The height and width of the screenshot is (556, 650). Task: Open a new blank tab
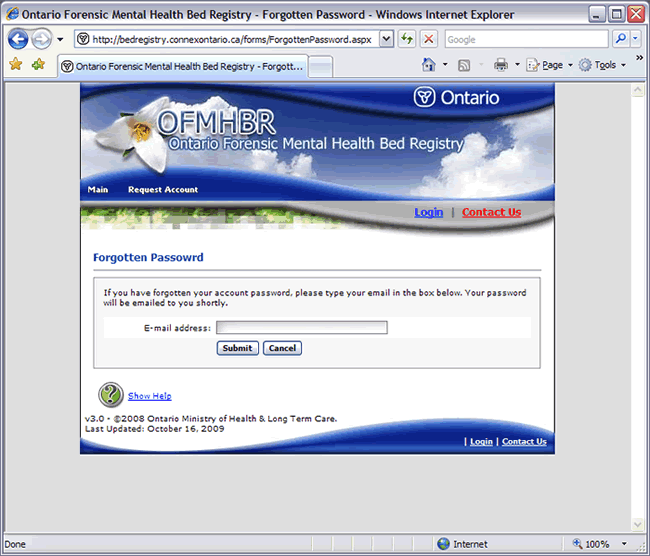(x=320, y=67)
